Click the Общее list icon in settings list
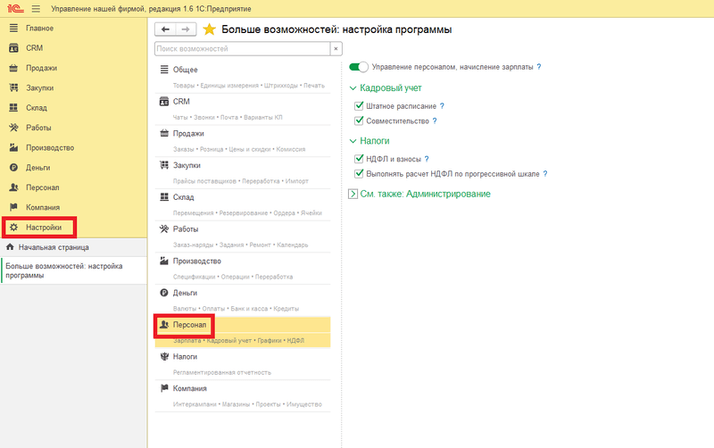714x448 pixels. click(164, 69)
